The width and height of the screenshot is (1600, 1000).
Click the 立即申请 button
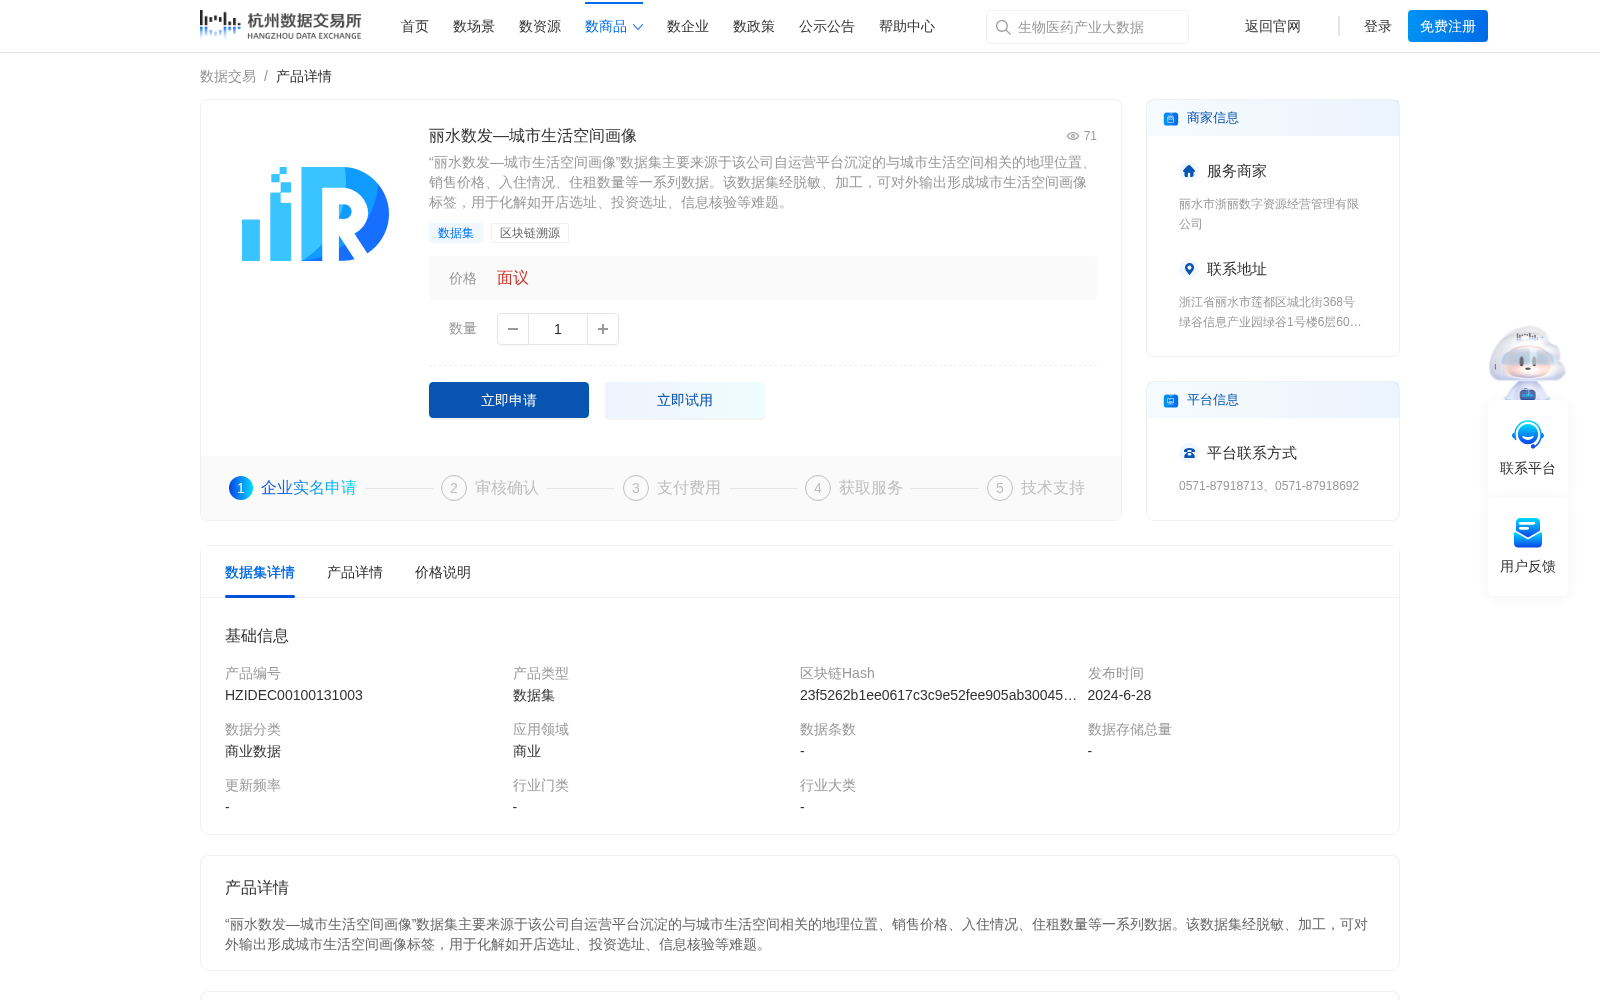click(x=509, y=400)
